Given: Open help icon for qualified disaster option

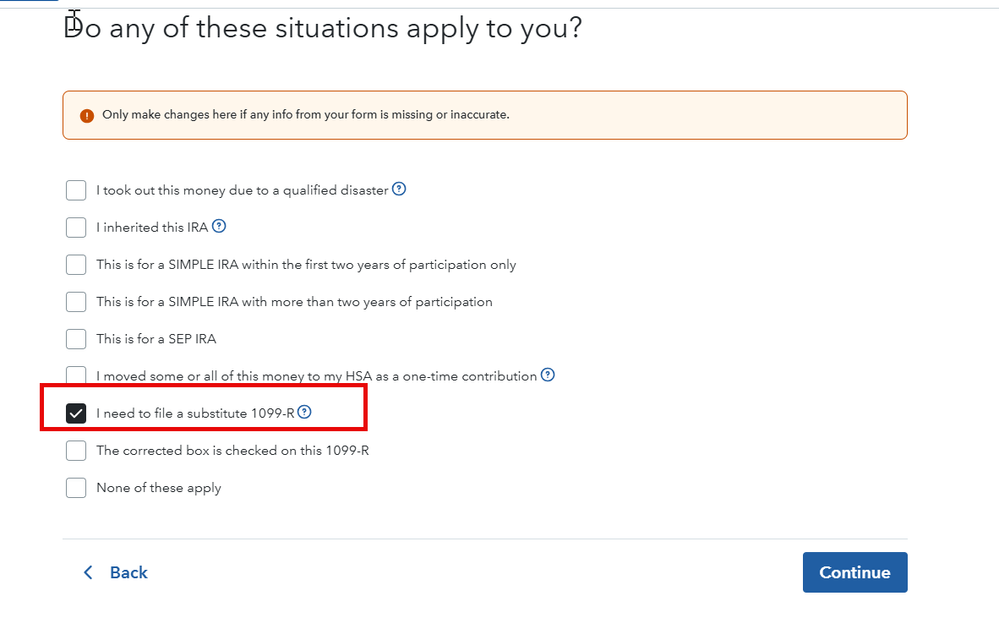Looking at the screenshot, I should tap(399, 189).
